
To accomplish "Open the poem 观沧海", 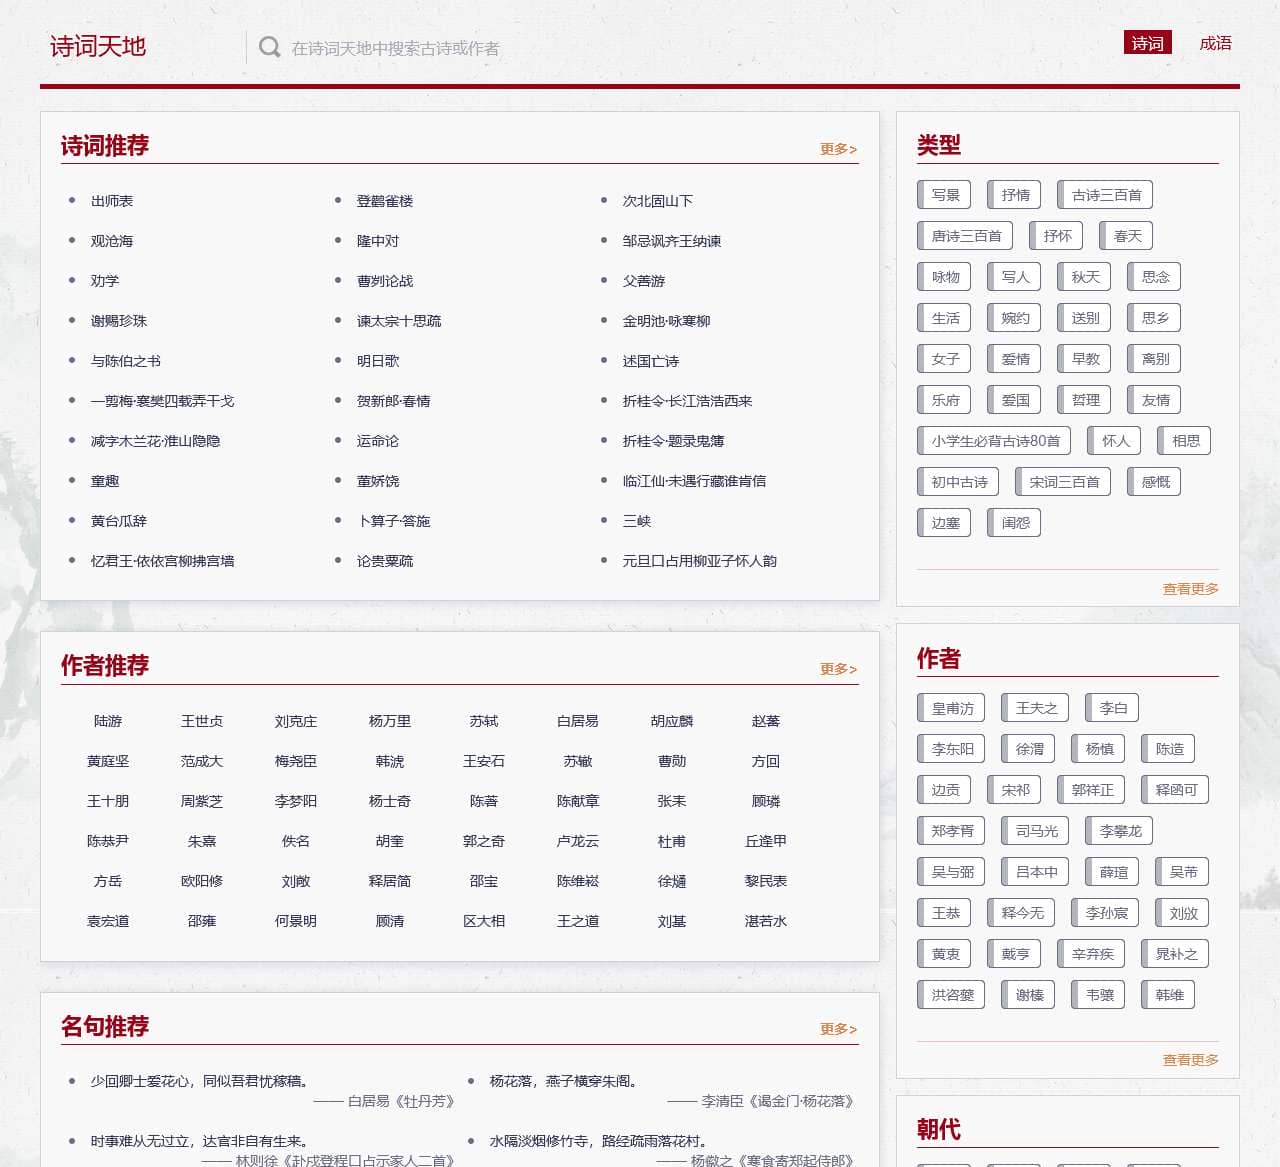I will (x=112, y=241).
